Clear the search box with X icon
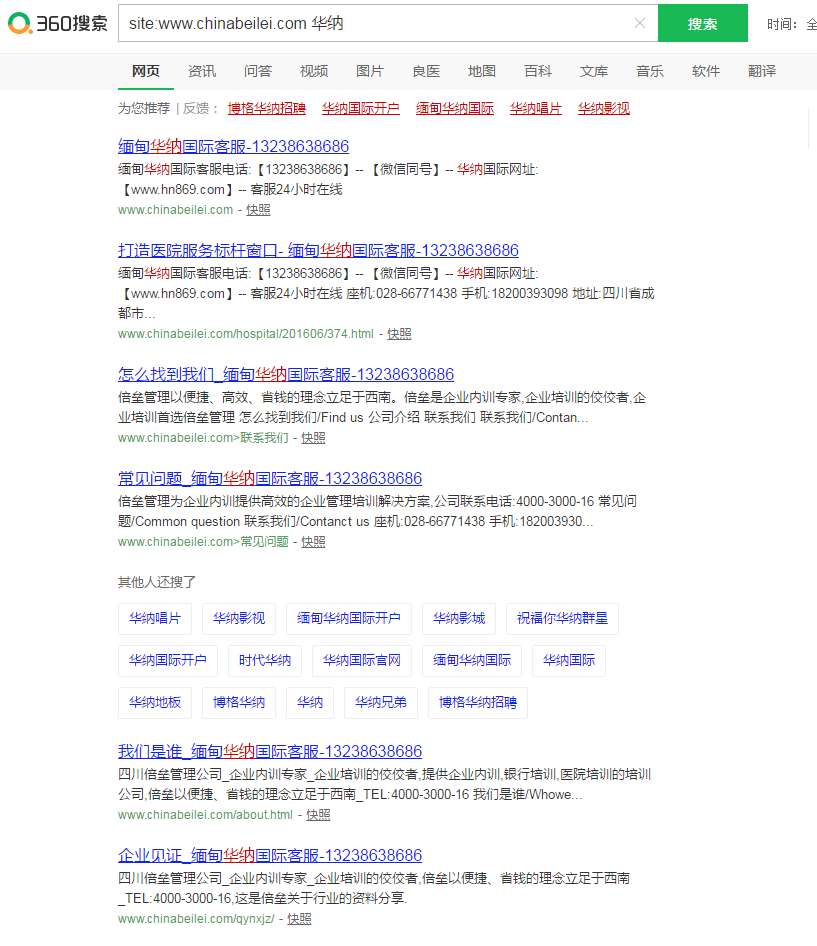Image resolution: width=817 pixels, height=946 pixels. [640, 23]
